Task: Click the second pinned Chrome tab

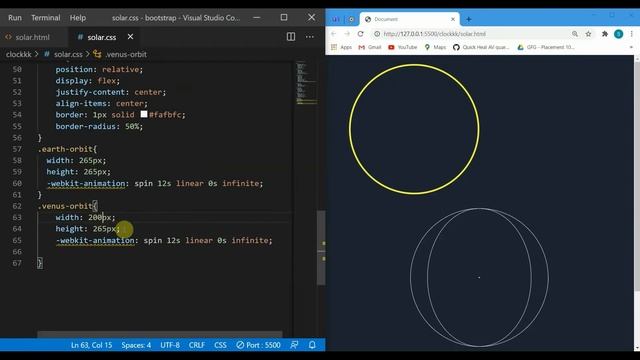Action: click(351, 19)
